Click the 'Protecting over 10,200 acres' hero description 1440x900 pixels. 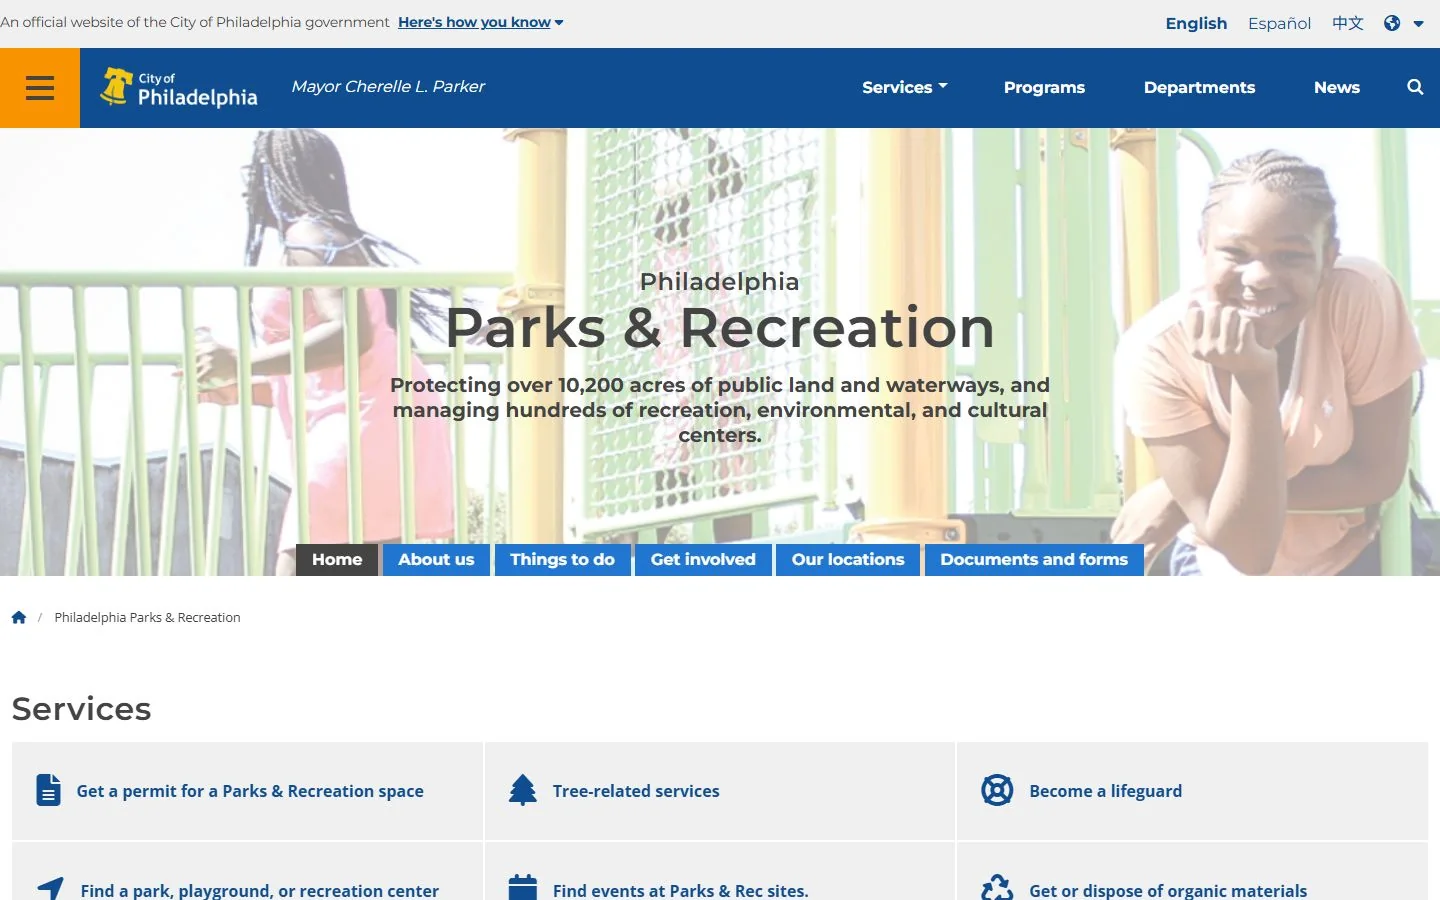(720, 410)
